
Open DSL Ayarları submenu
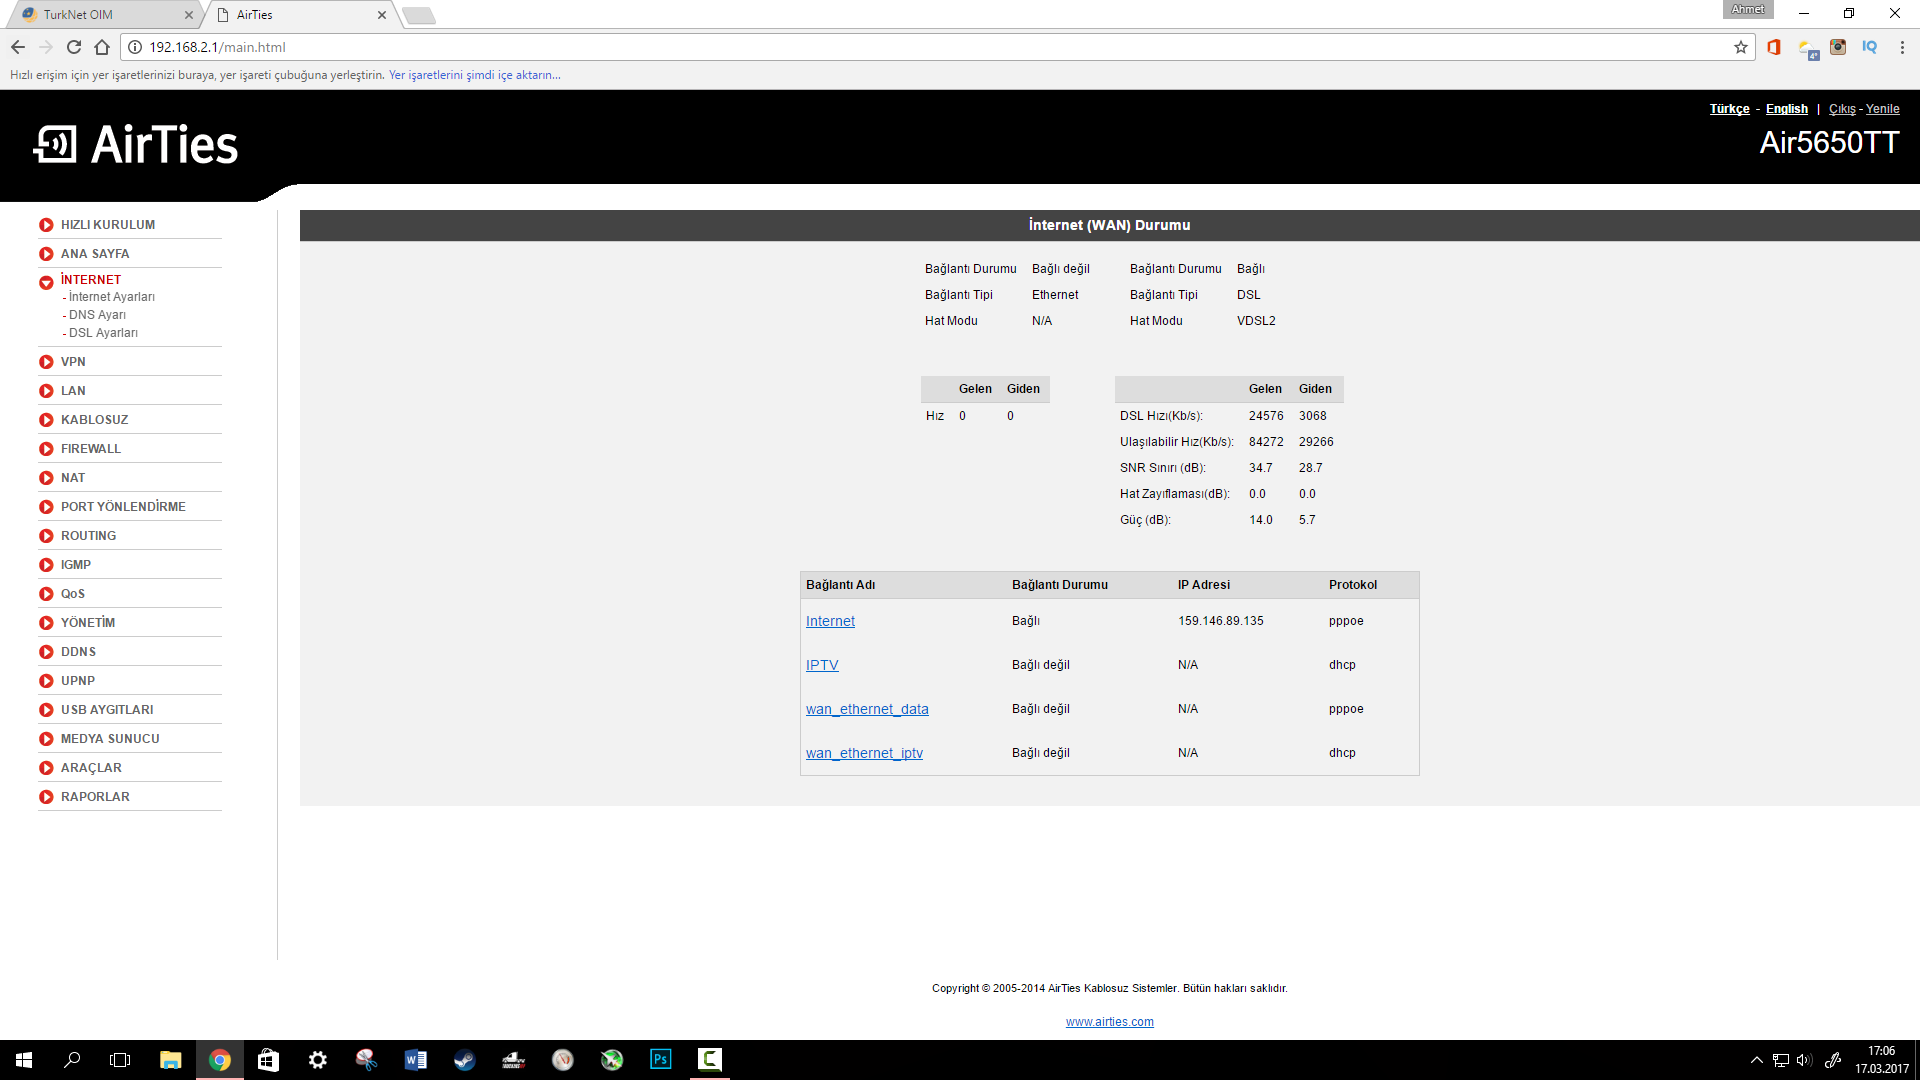coord(103,333)
